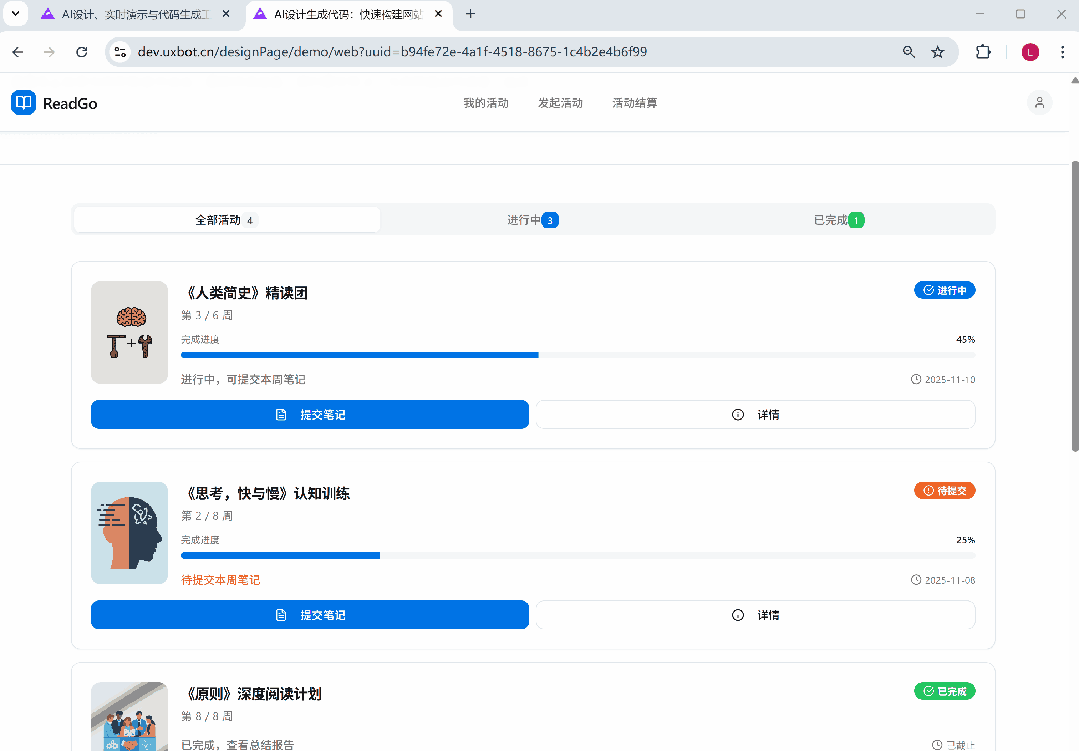Click the site information icon in address bar
1079x751 pixels.
120,52
